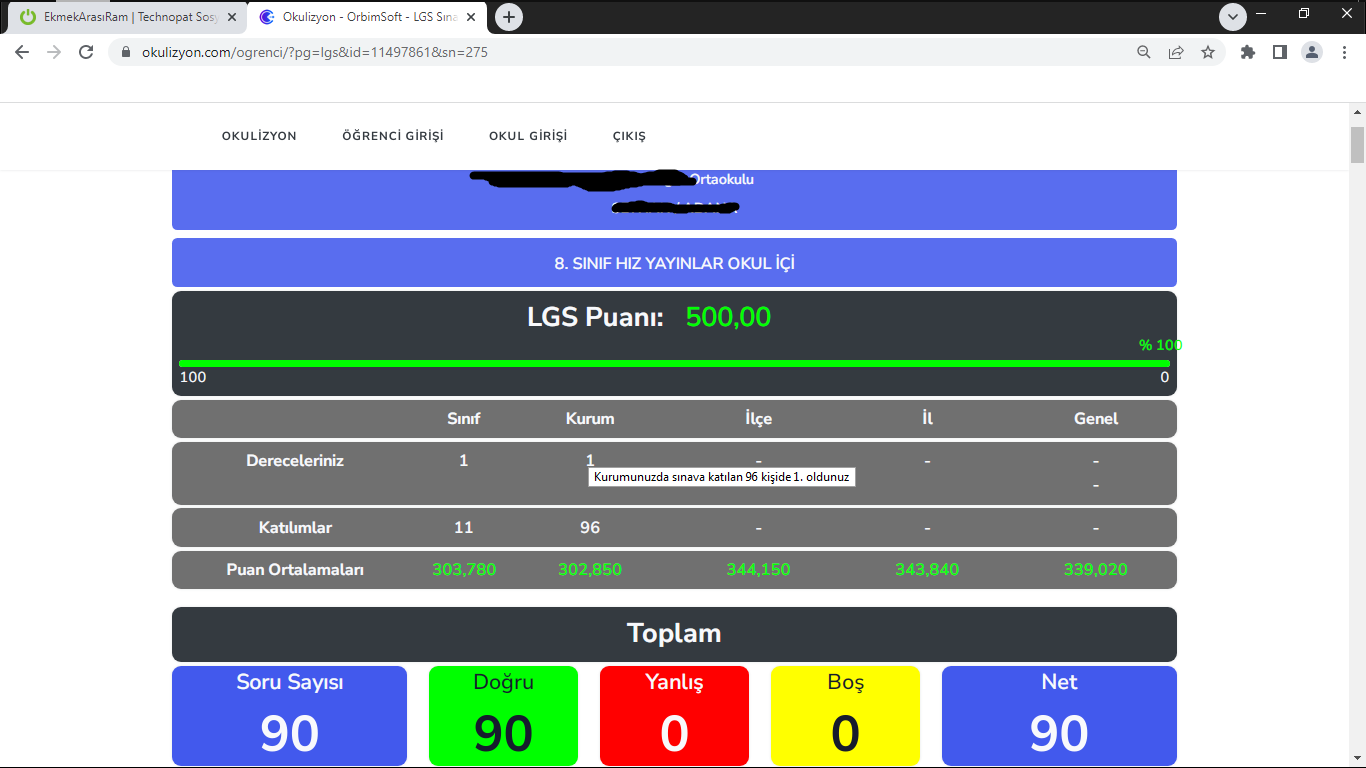Image resolution: width=1366 pixels, height=768 pixels.
Task: Click the Sınıf average 303,780
Action: click(x=464, y=570)
